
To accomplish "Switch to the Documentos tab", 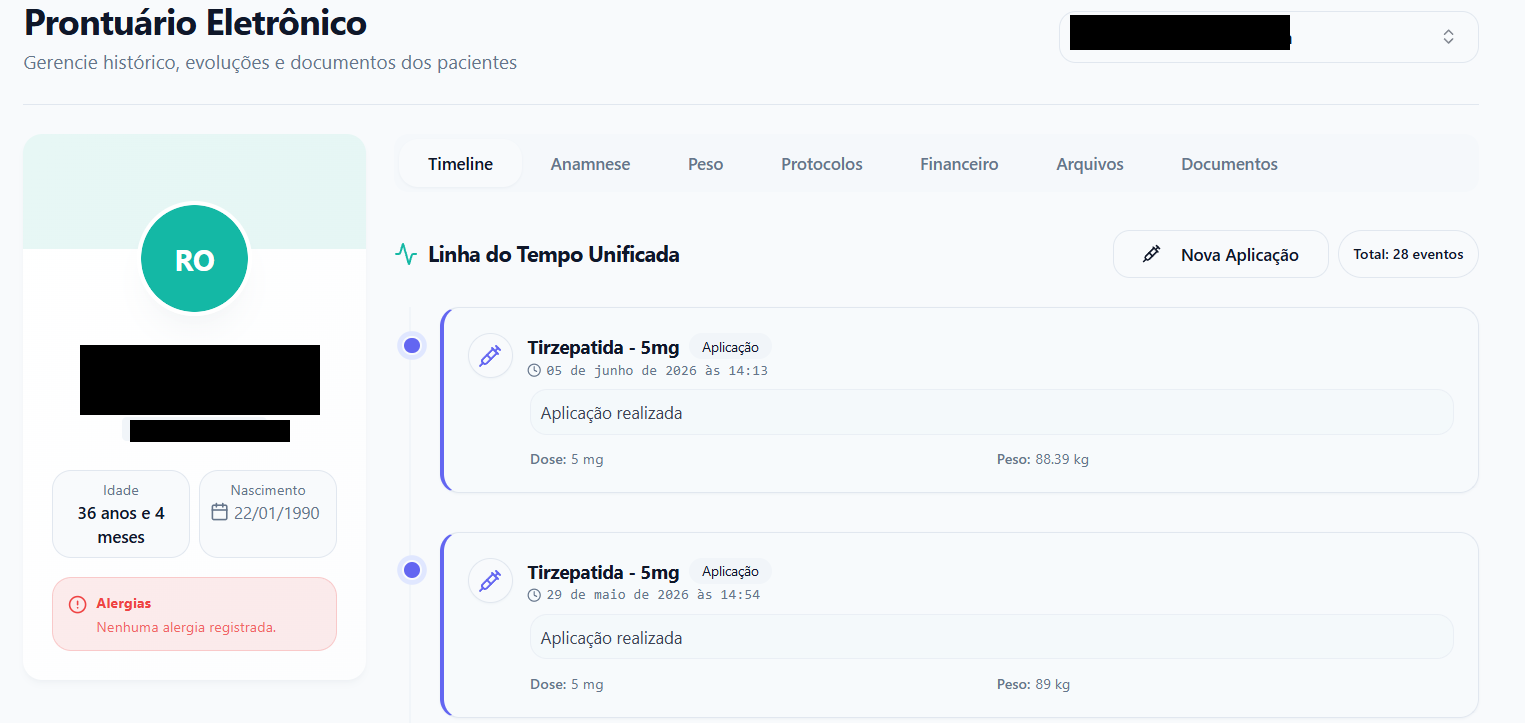I will pyautogui.click(x=1229, y=164).
